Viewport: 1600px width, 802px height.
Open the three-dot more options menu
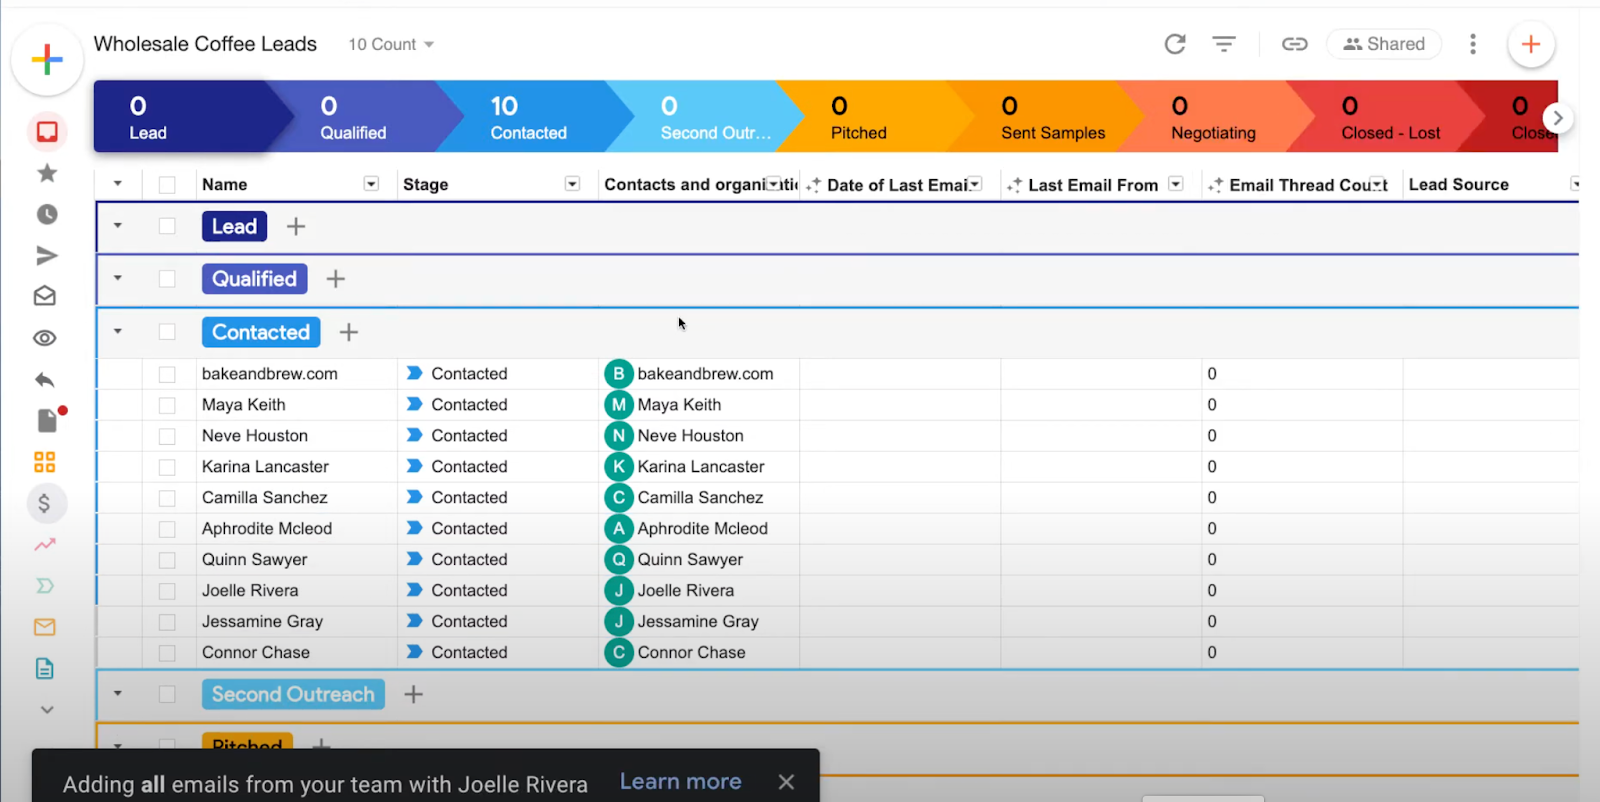pos(1472,44)
